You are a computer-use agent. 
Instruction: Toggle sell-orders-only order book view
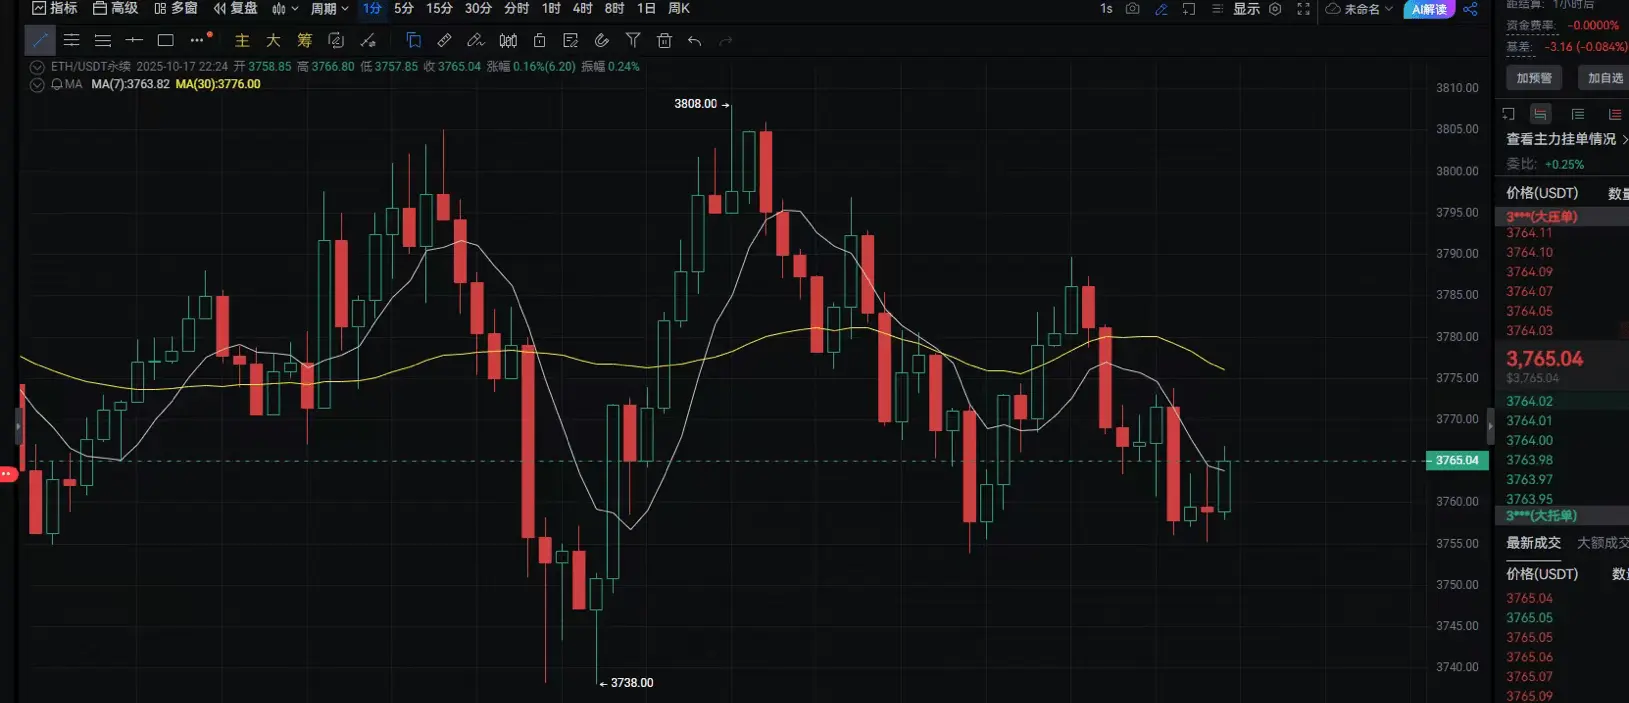pos(1615,114)
